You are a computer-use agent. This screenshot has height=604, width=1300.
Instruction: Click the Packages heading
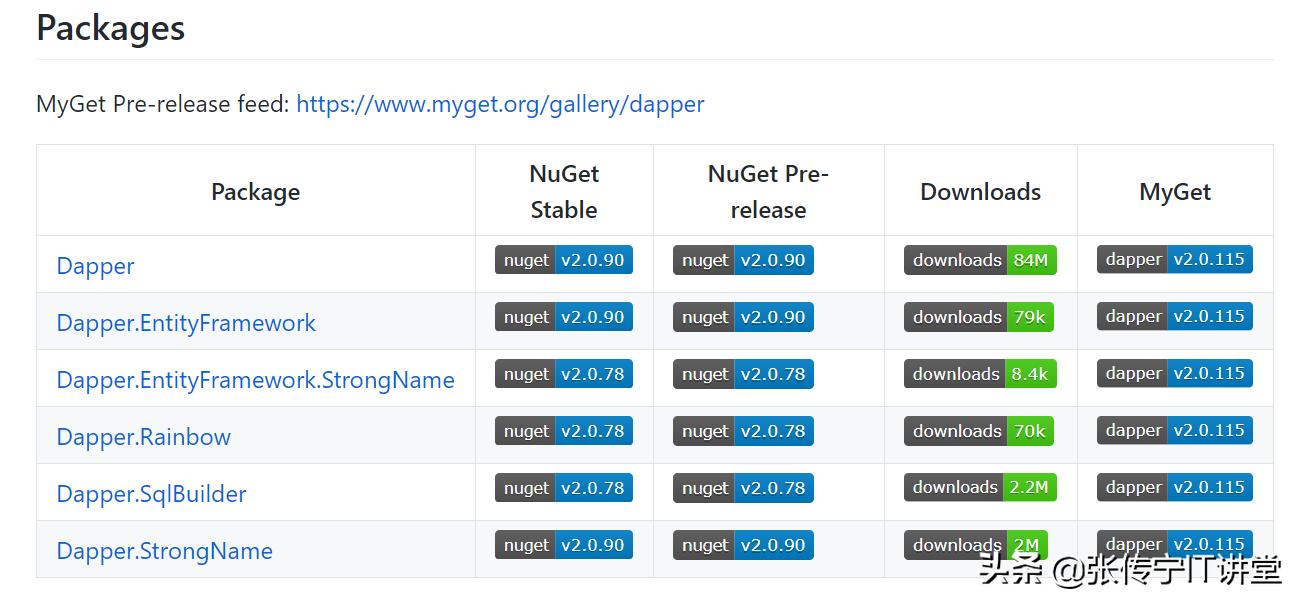[x=110, y=28]
